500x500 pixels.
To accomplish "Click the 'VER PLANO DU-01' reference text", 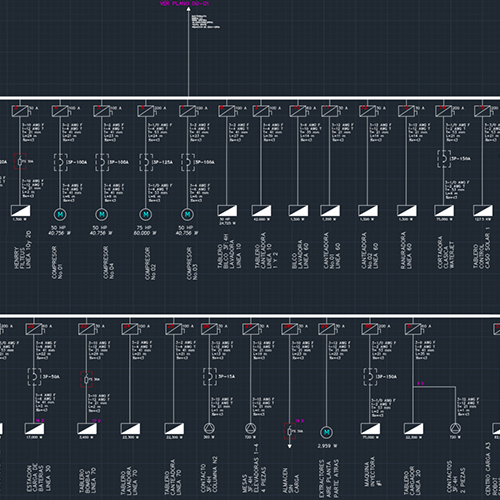I will [x=184, y=4].
